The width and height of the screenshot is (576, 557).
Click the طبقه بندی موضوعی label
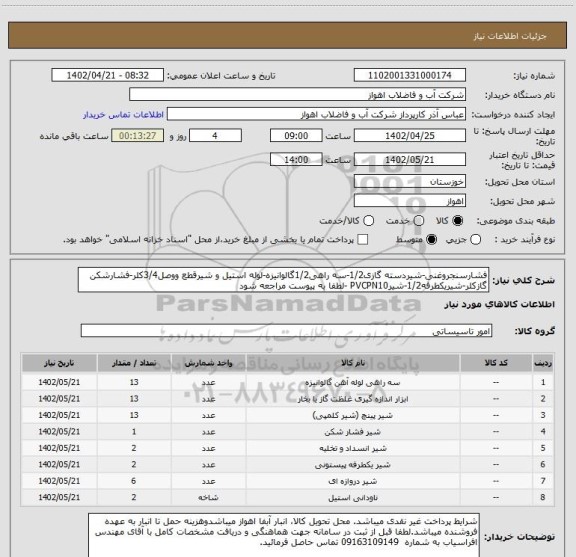[516, 221]
